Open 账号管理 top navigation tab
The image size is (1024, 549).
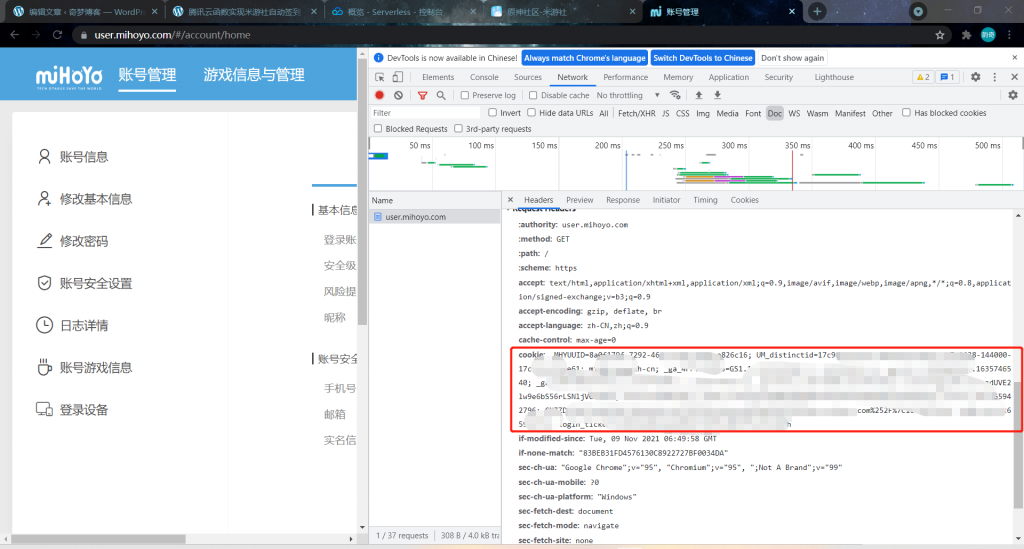147,75
